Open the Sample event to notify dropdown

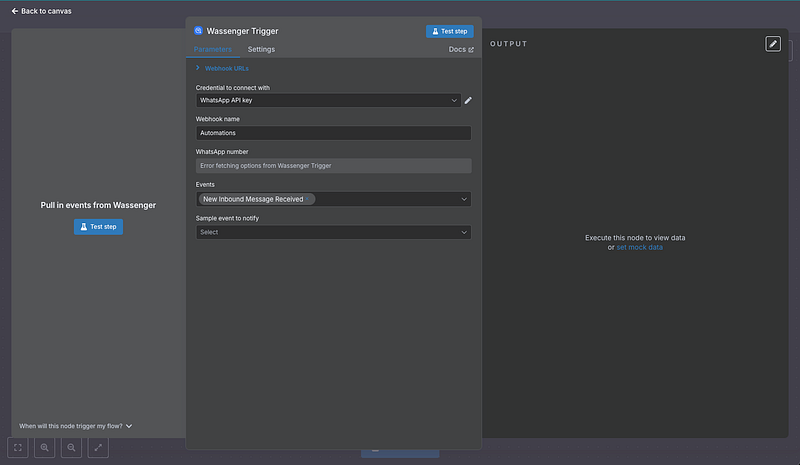(x=333, y=232)
